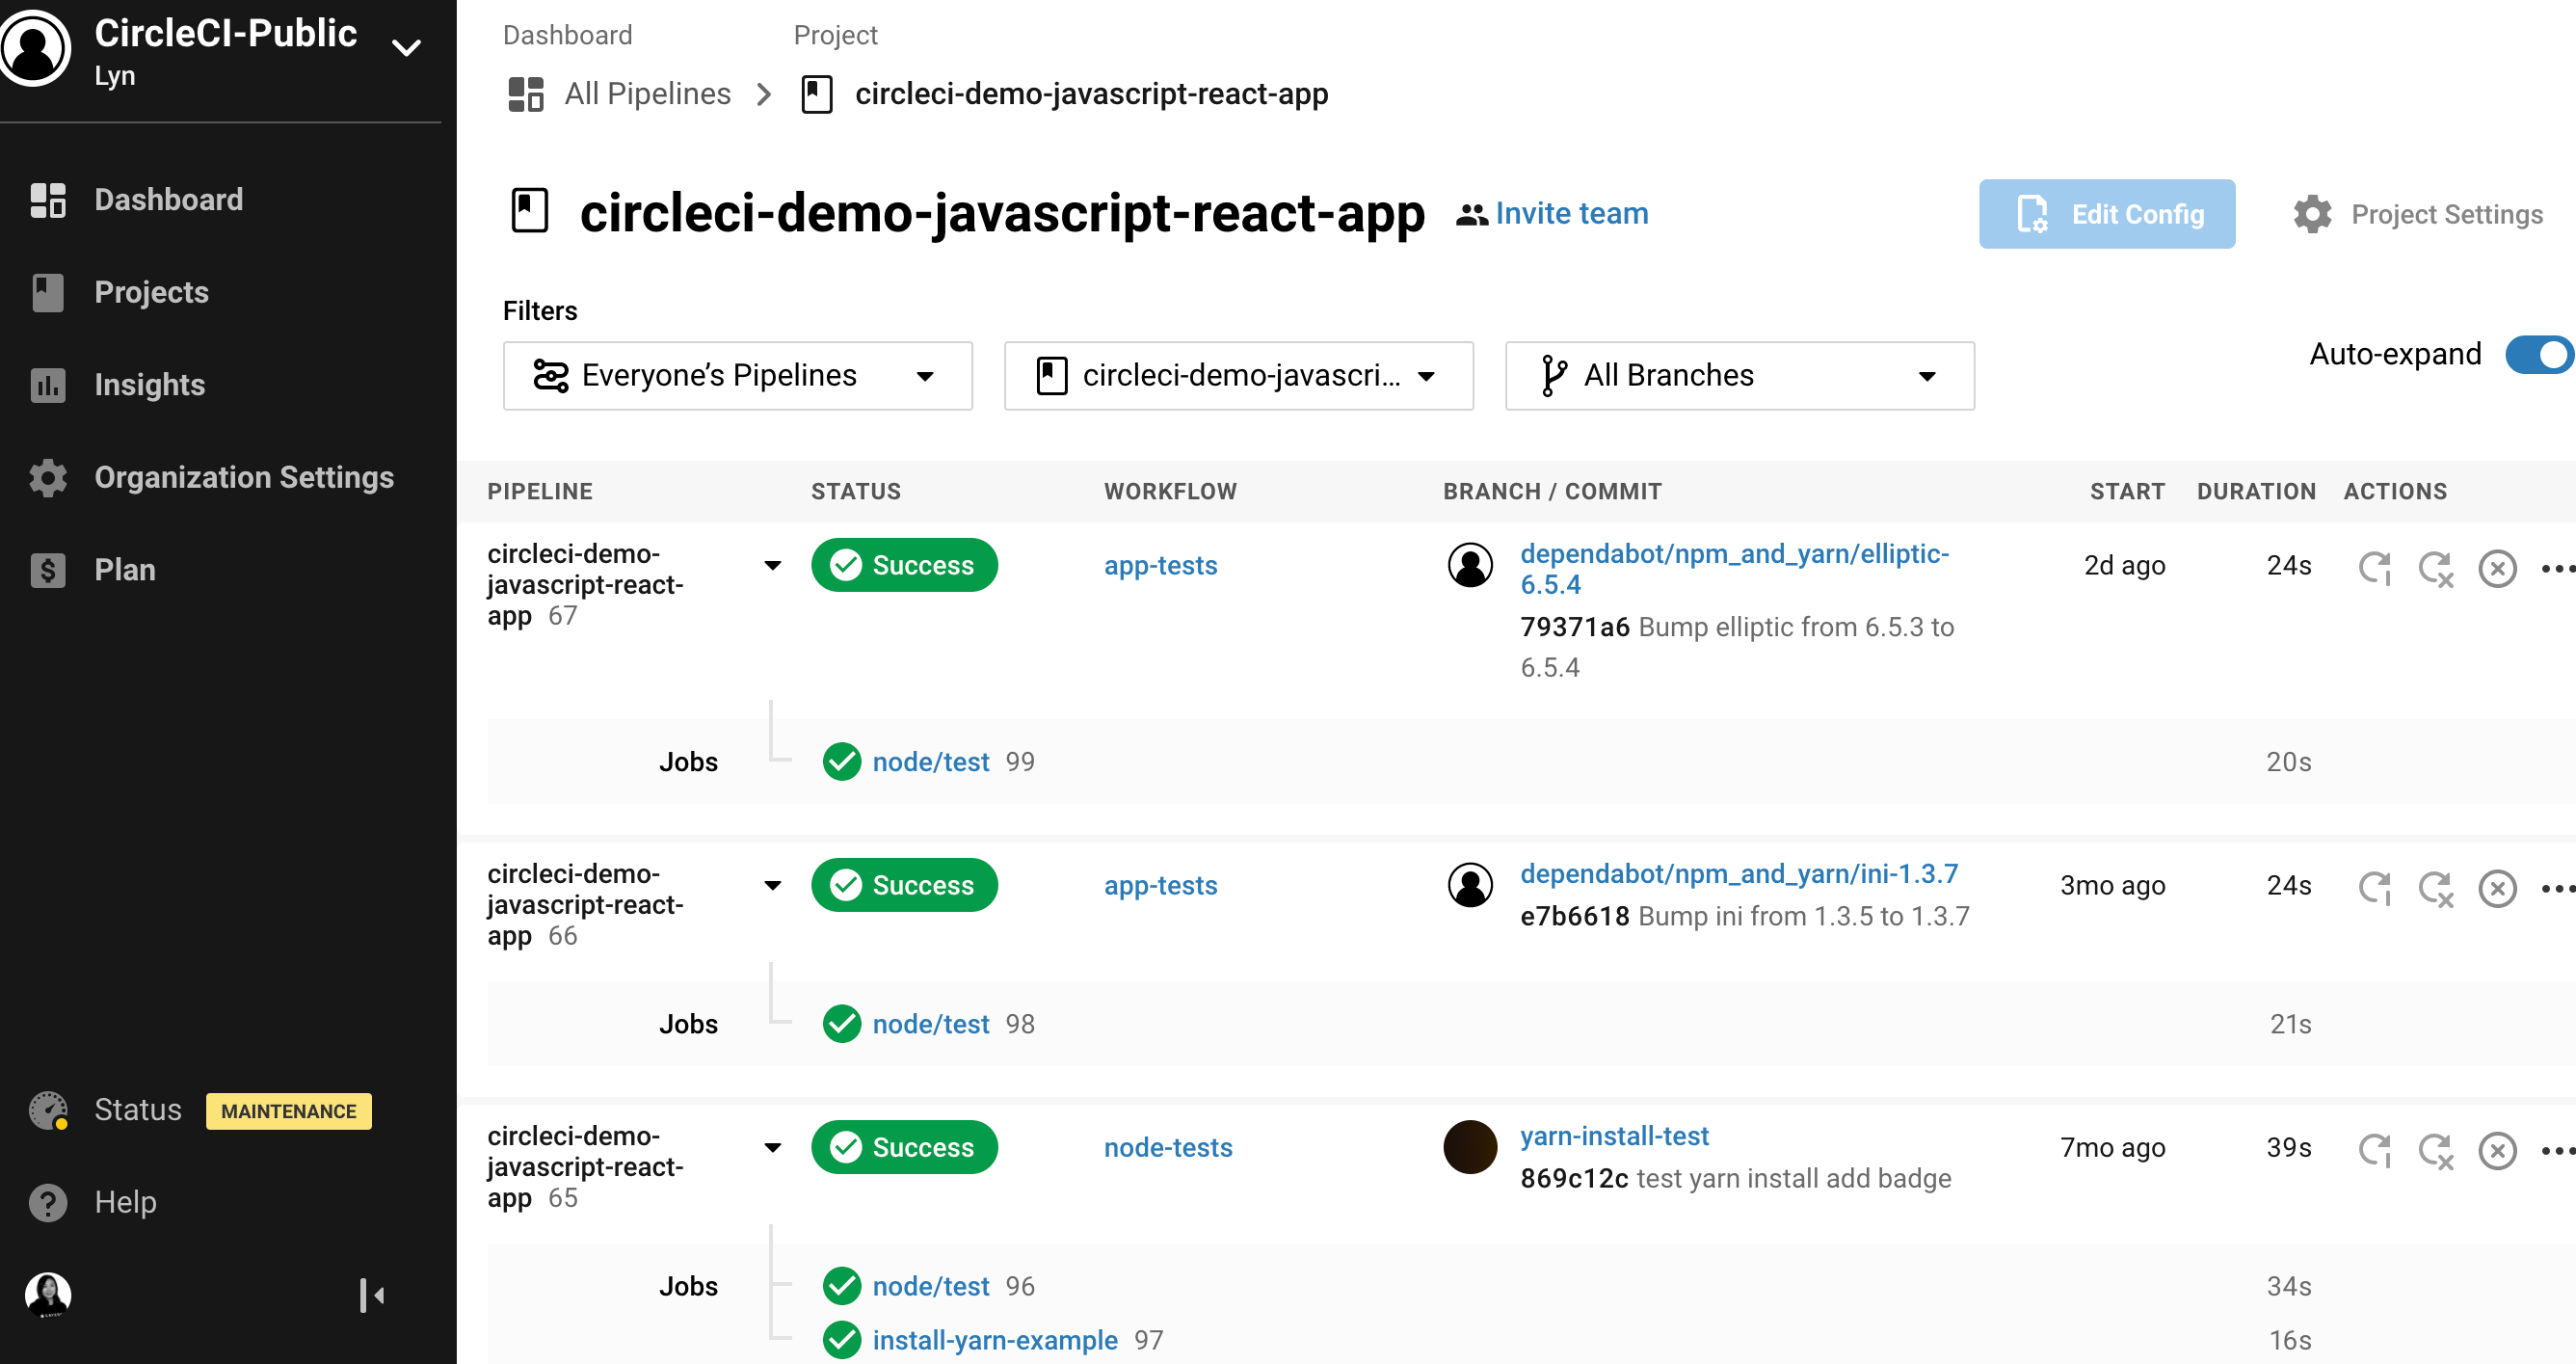
Task: Click the user avatar at sidebar bottom
Action: pos(48,1295)
